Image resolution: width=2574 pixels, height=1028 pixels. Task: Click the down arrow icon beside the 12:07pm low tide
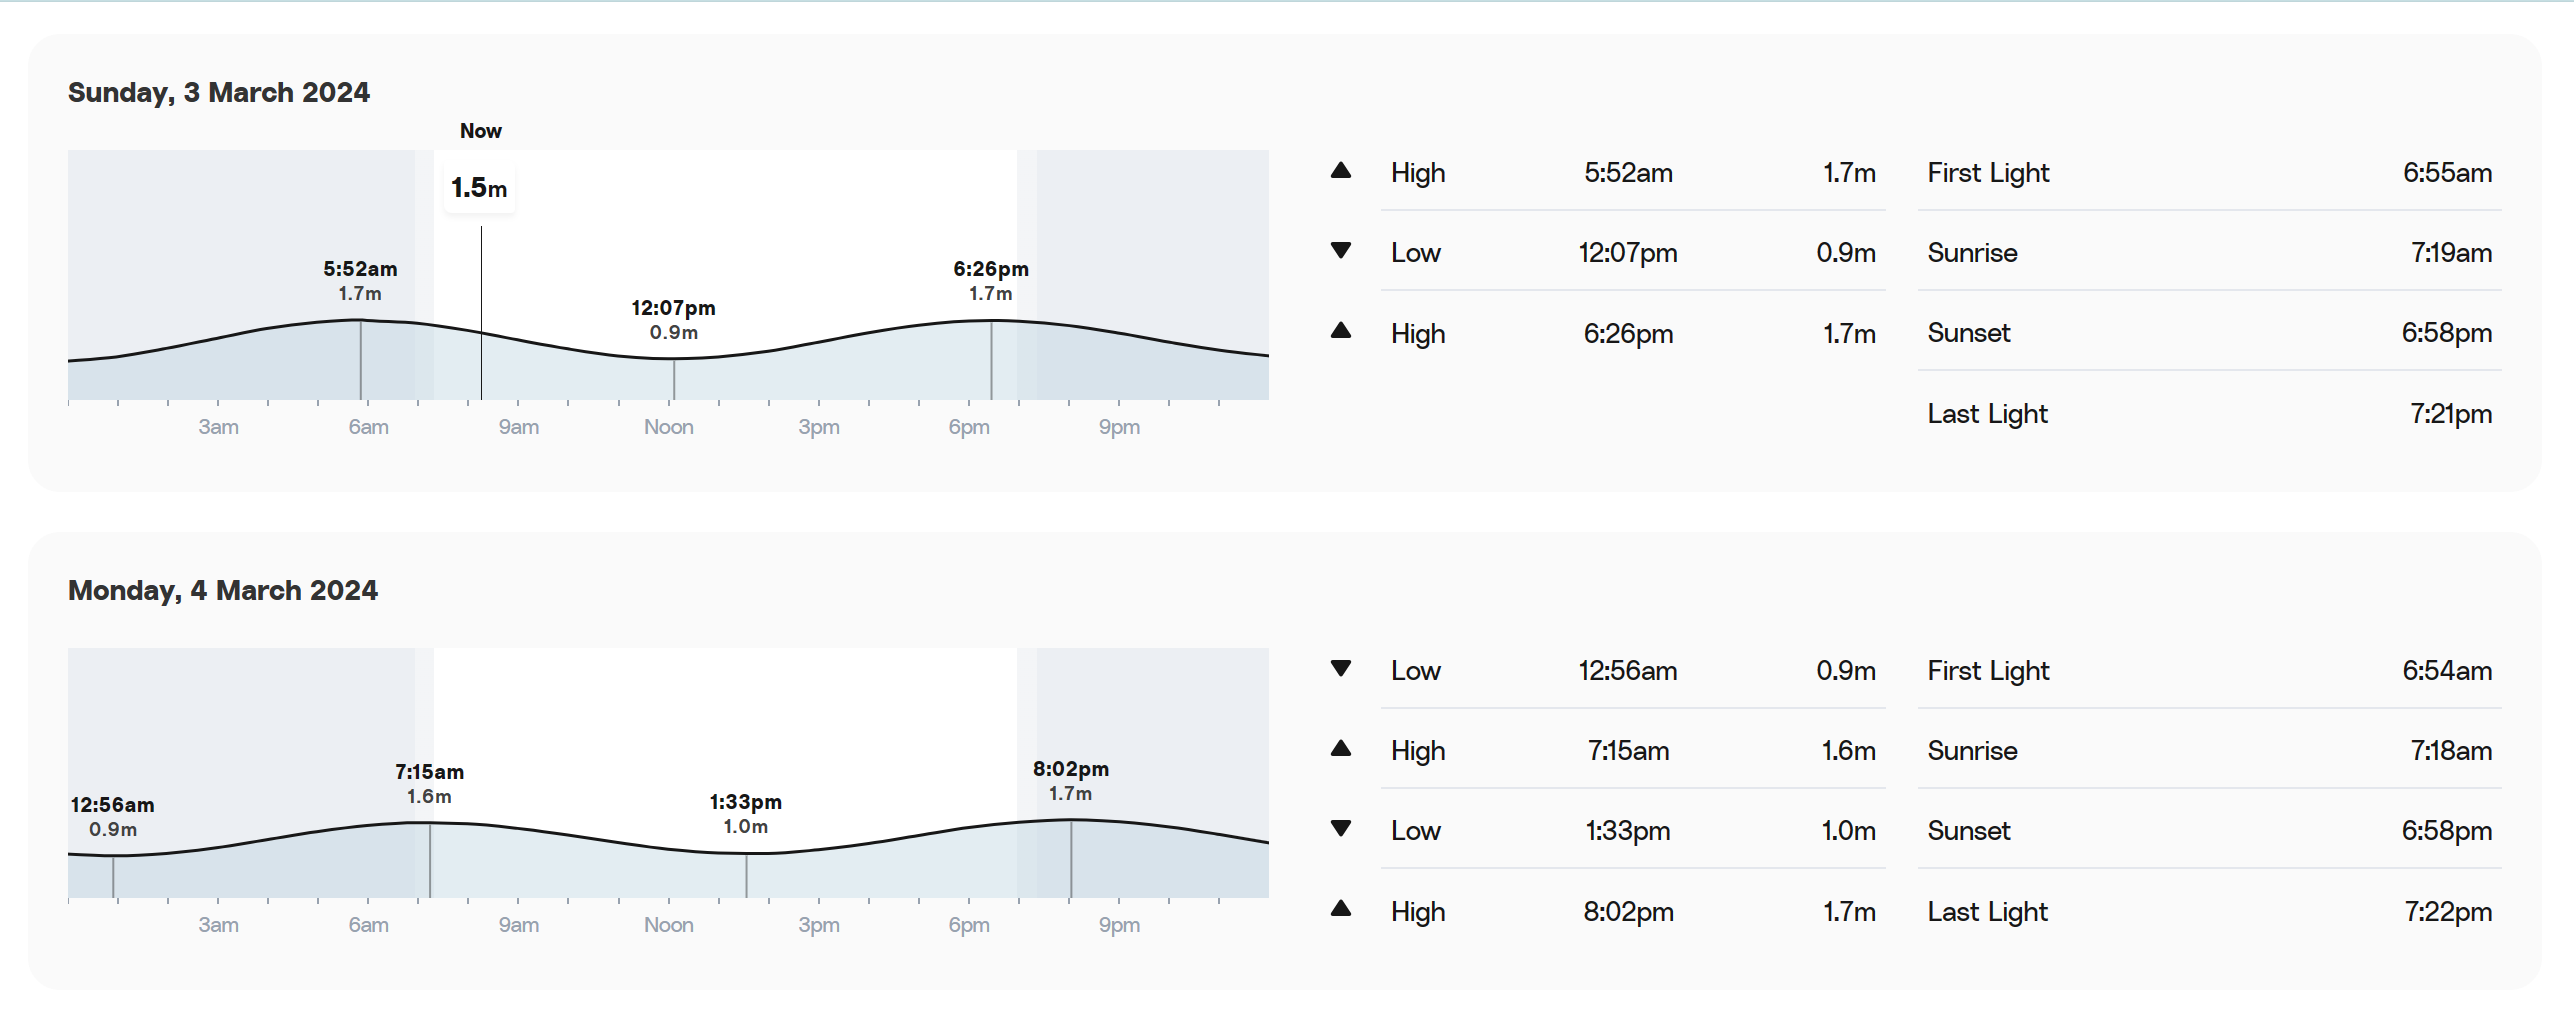coord(1341,251)
